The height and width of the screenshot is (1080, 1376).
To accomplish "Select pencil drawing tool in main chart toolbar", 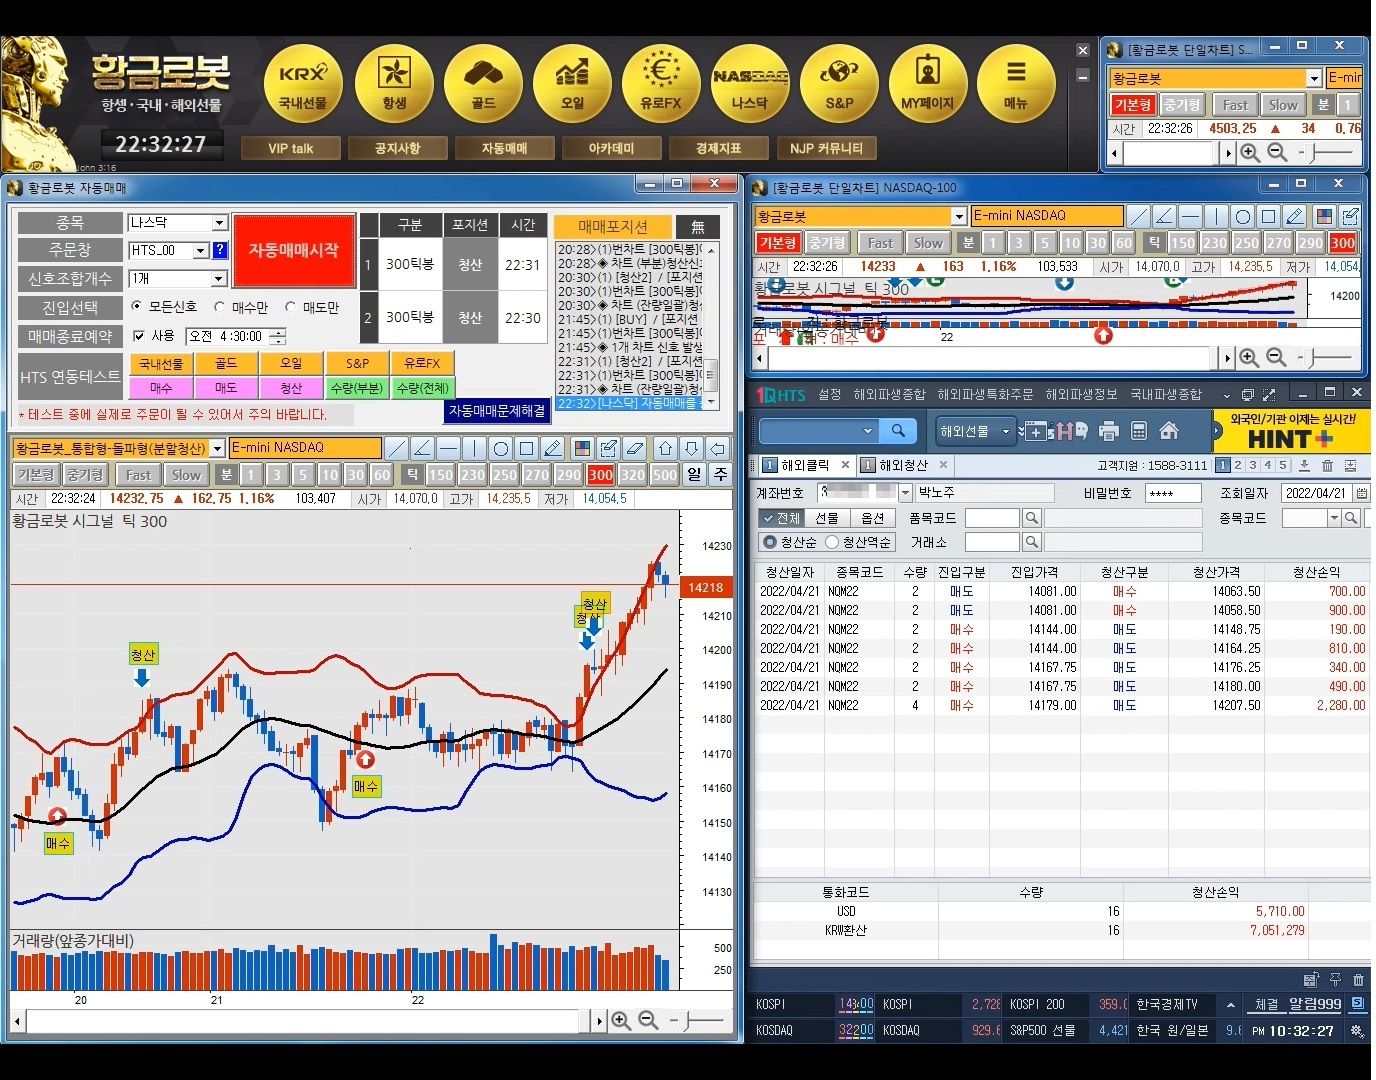I will tap(552, 448).
